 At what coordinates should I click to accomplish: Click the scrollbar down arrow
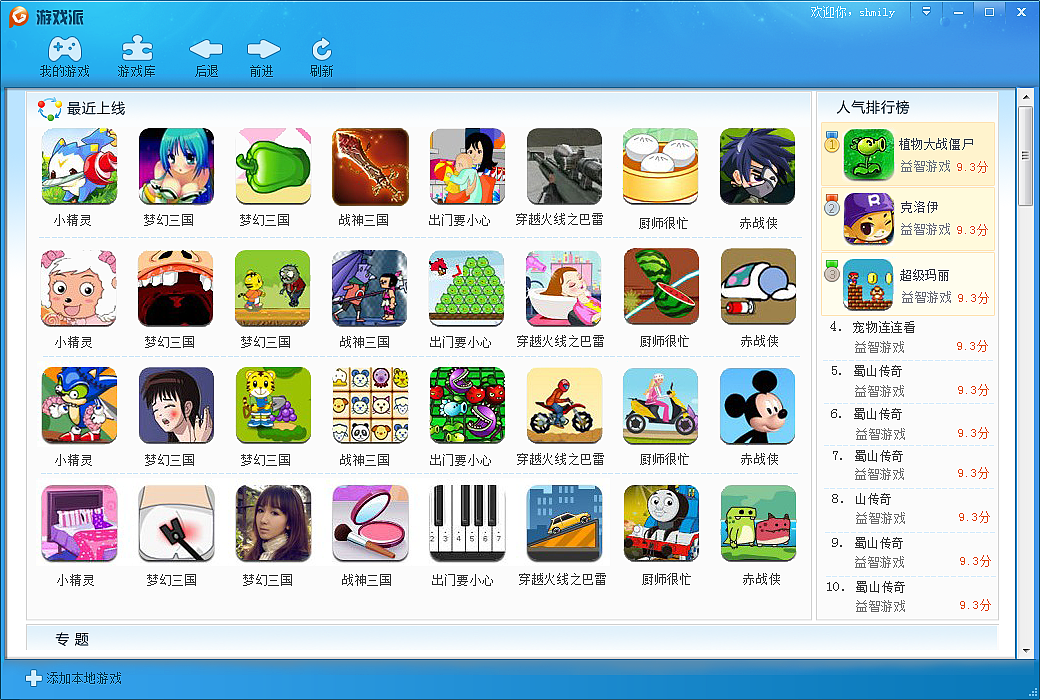[1026, 650]
